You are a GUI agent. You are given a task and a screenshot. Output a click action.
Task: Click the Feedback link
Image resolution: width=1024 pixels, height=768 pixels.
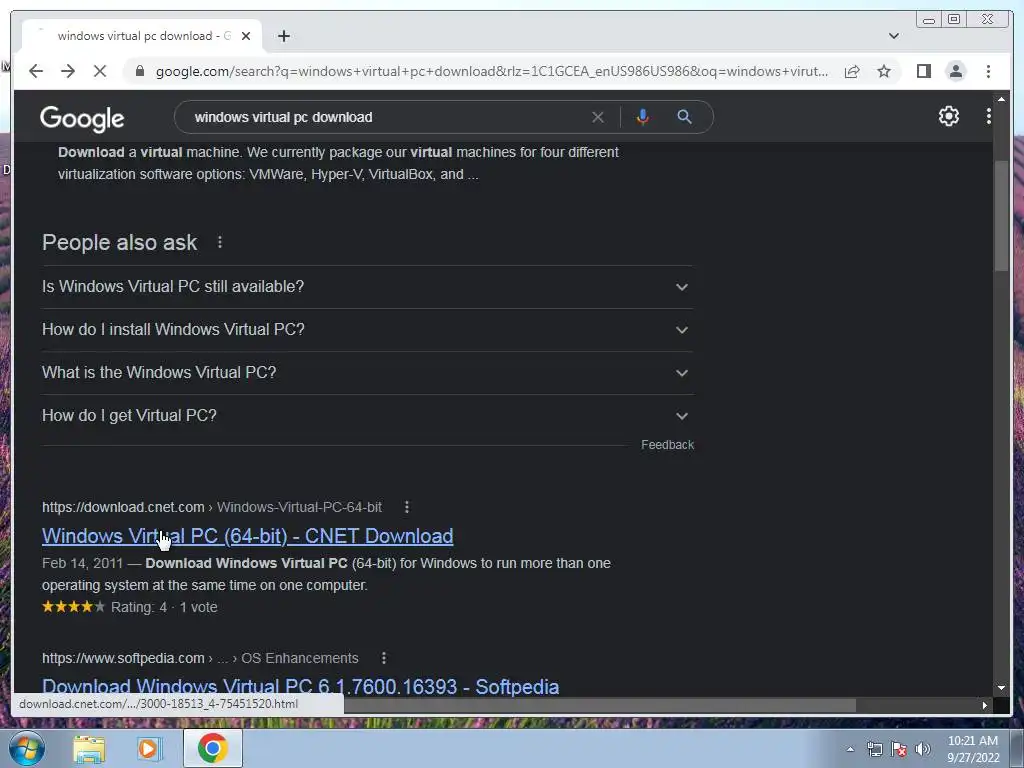pyautogui.click(x=667, y=445)
